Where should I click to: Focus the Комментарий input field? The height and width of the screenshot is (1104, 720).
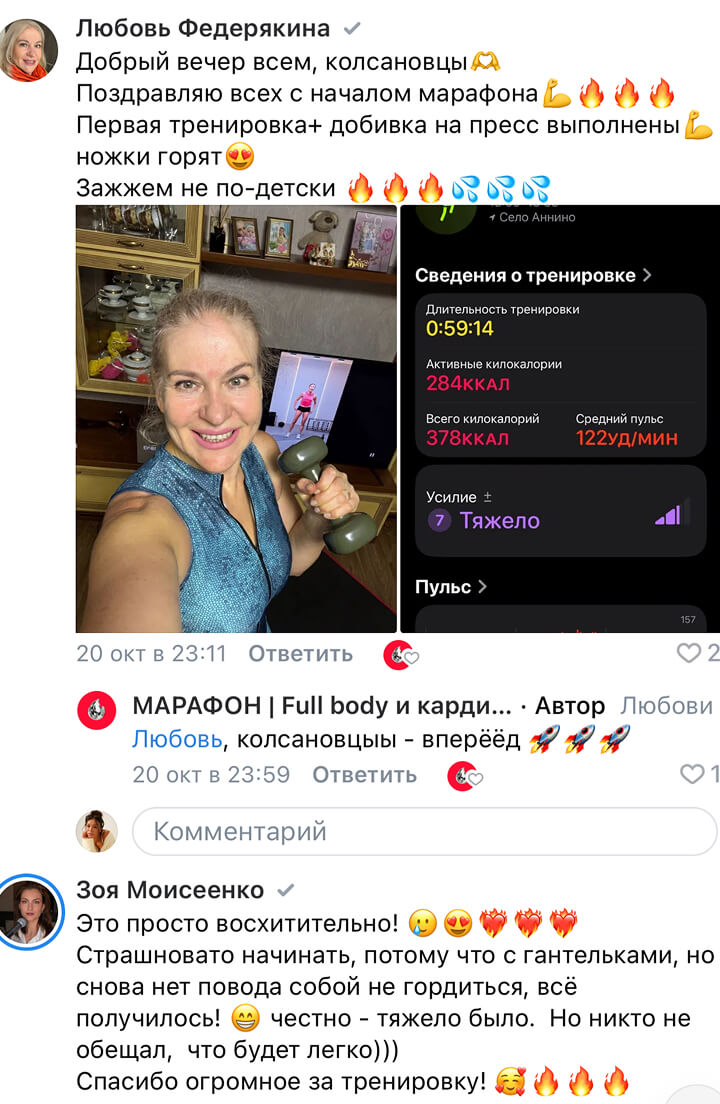(x=425, y=832)
